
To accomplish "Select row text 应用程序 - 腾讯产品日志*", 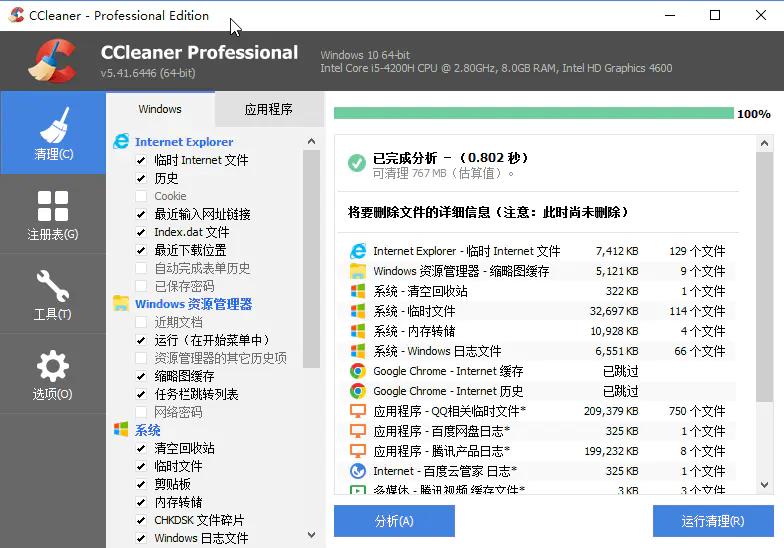I will (x=442, y=451).
